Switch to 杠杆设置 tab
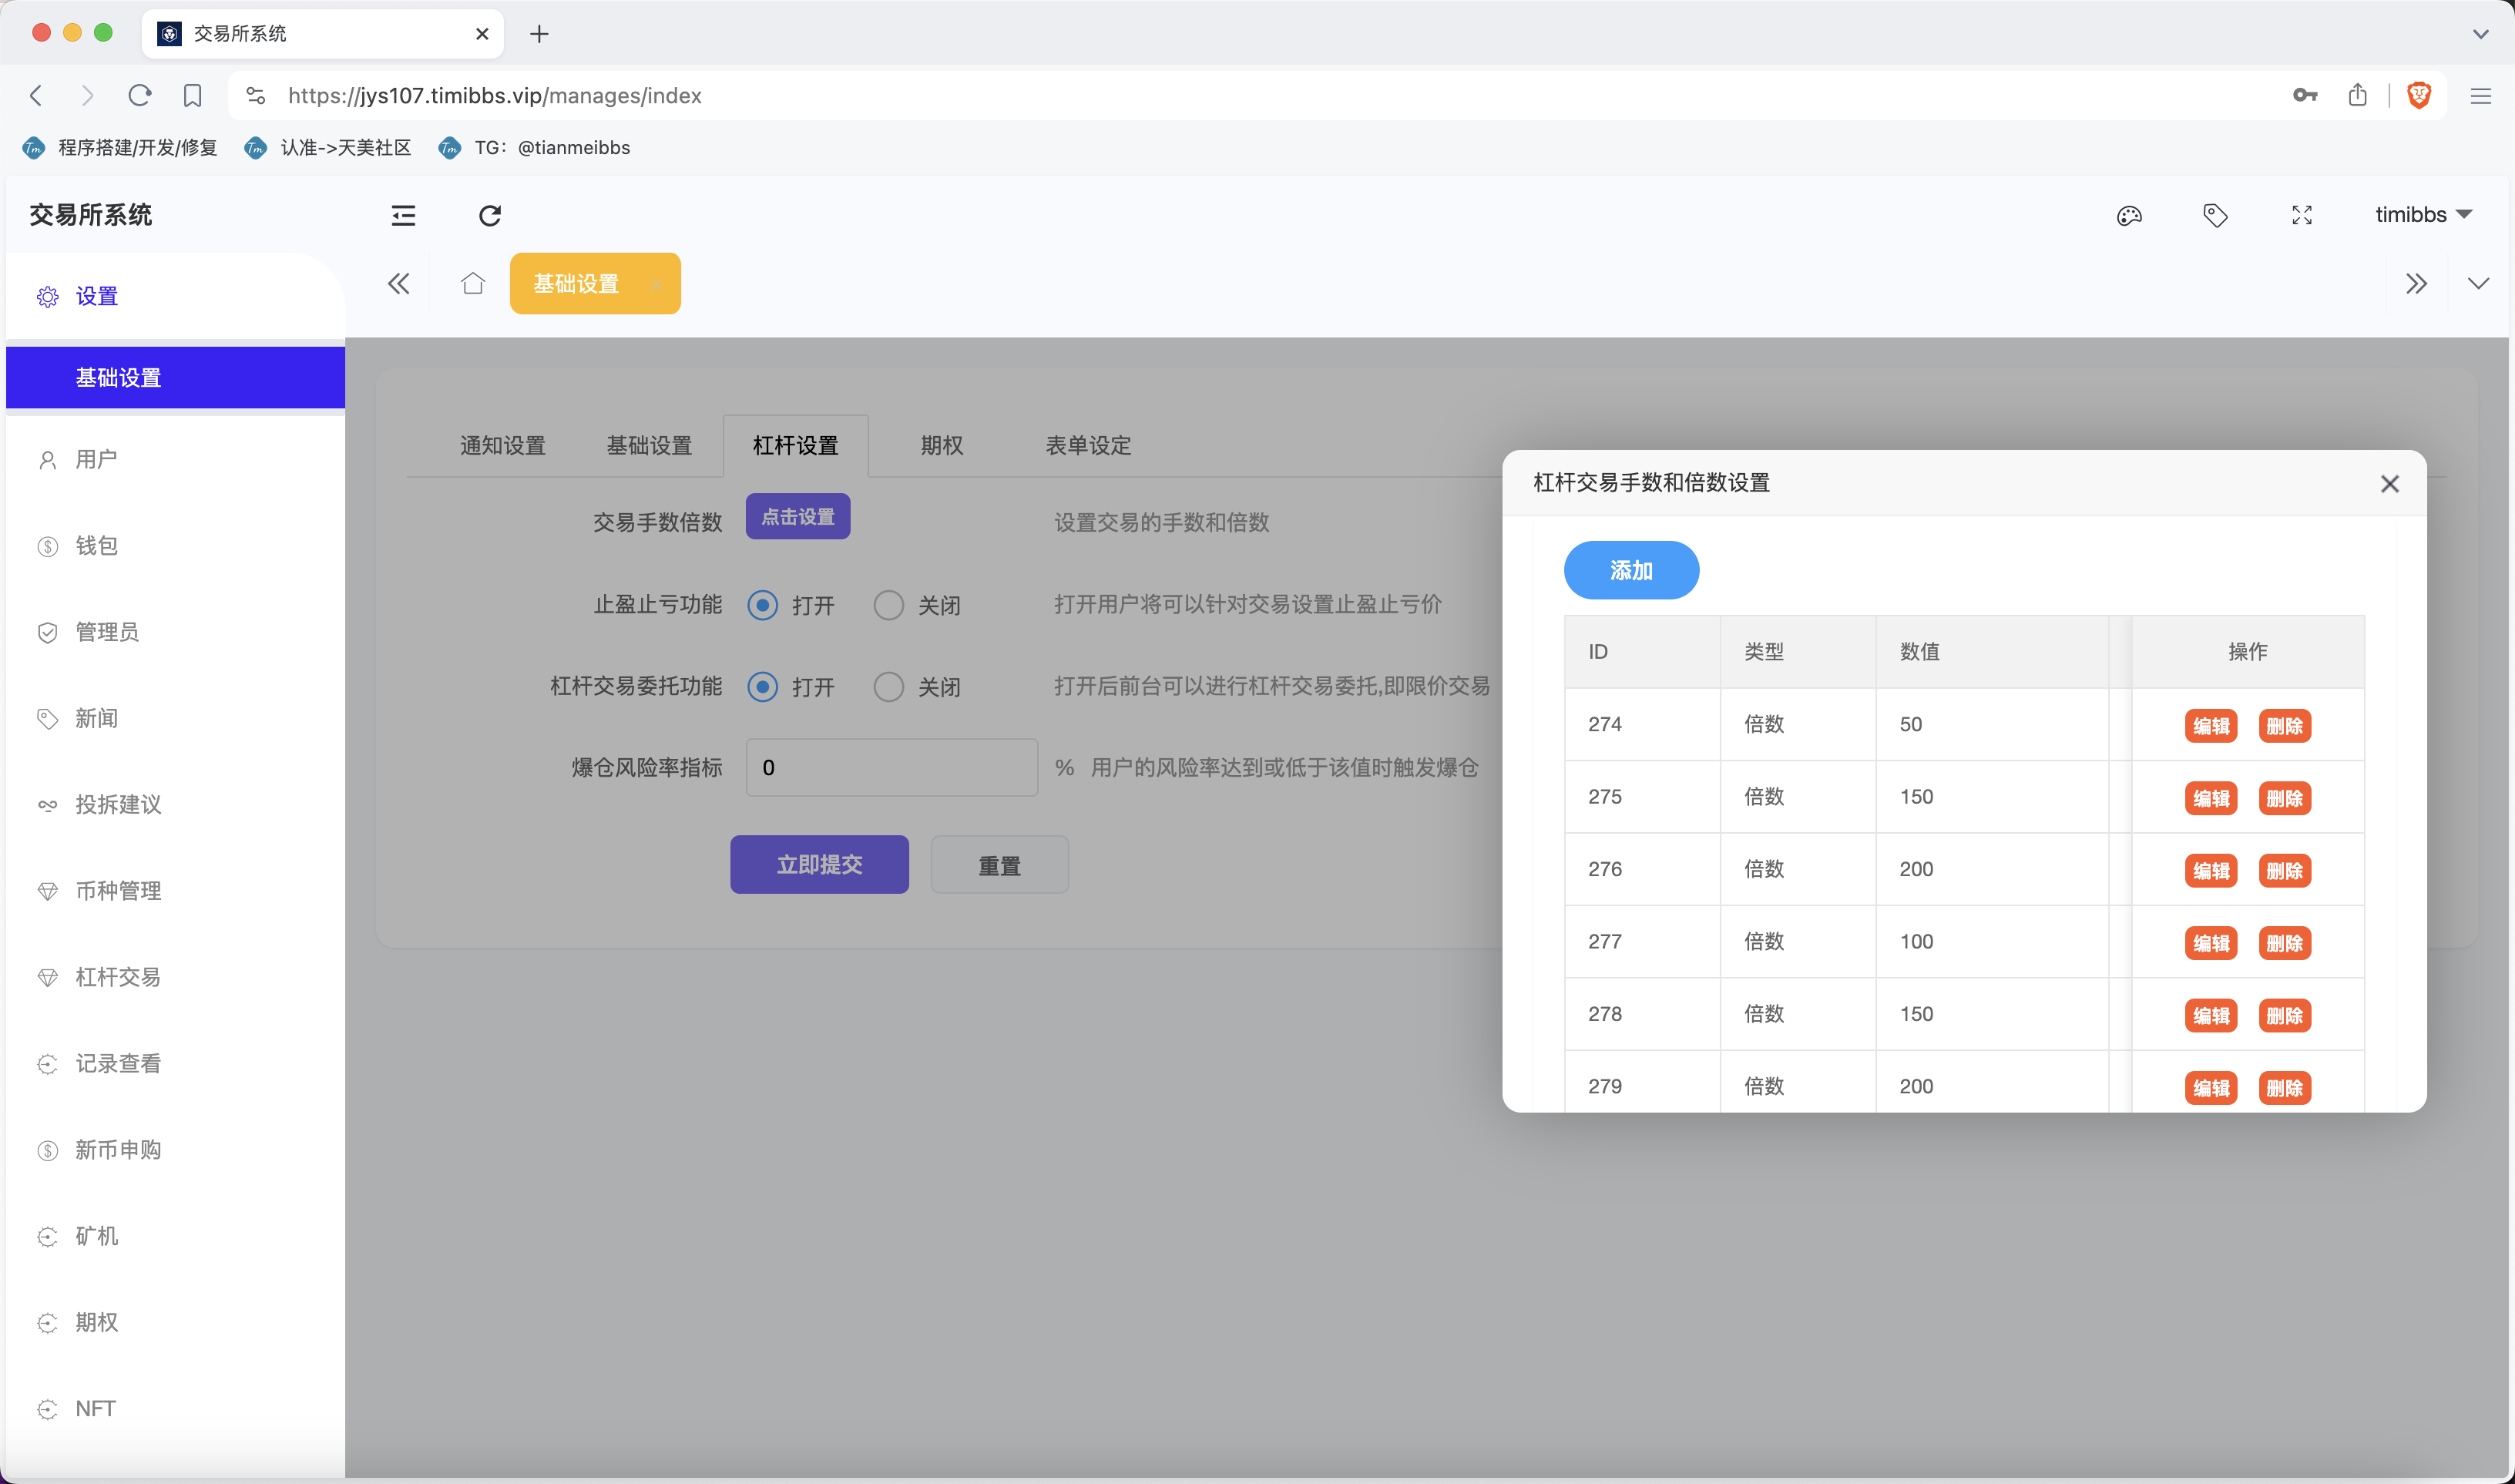This screenshot has height=1484, width=2515. (796, 446)
